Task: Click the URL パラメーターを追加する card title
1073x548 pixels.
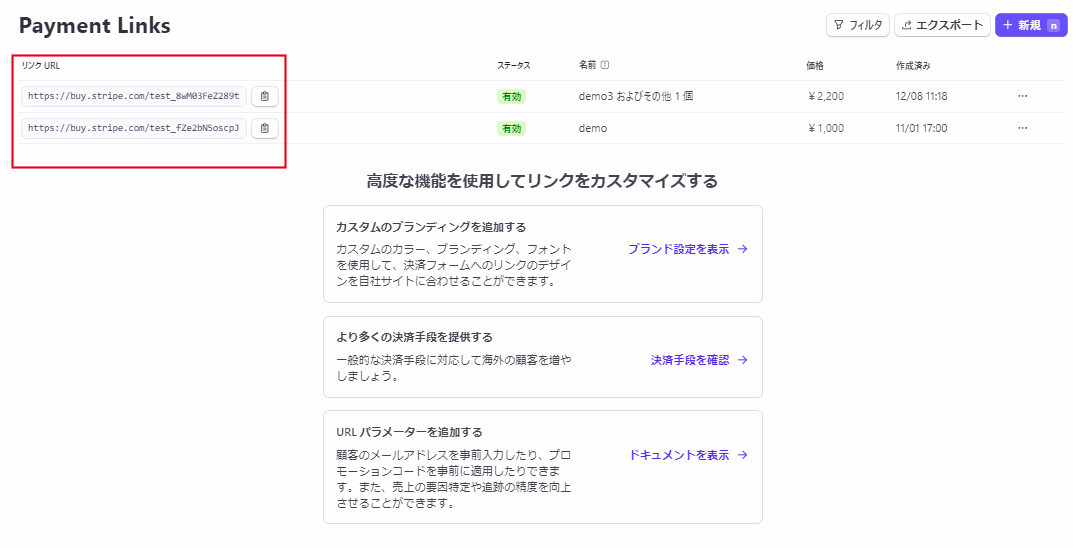Action: coord(409,432)
